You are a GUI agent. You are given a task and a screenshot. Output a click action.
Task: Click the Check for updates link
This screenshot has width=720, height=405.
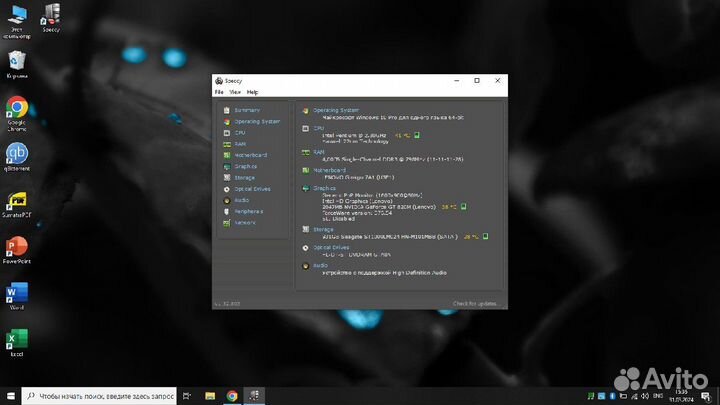(475, 304)
